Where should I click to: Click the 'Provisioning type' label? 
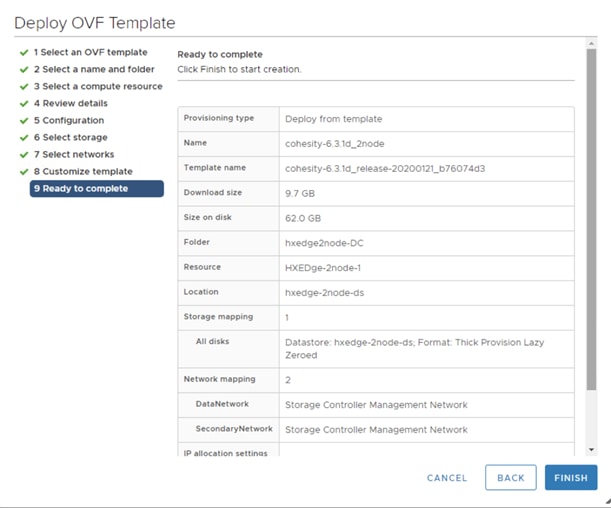219,118
